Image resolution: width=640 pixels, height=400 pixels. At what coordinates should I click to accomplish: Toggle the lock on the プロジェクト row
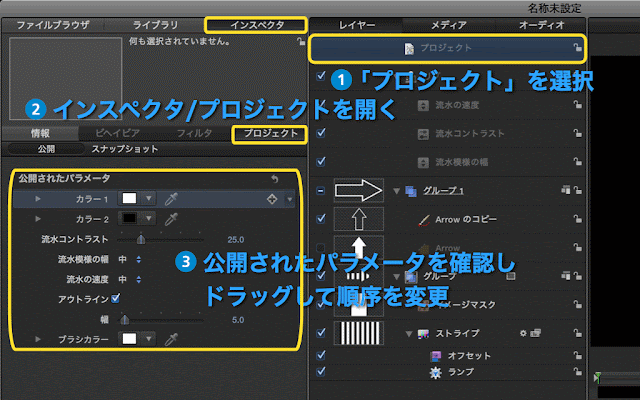(578, 47)
